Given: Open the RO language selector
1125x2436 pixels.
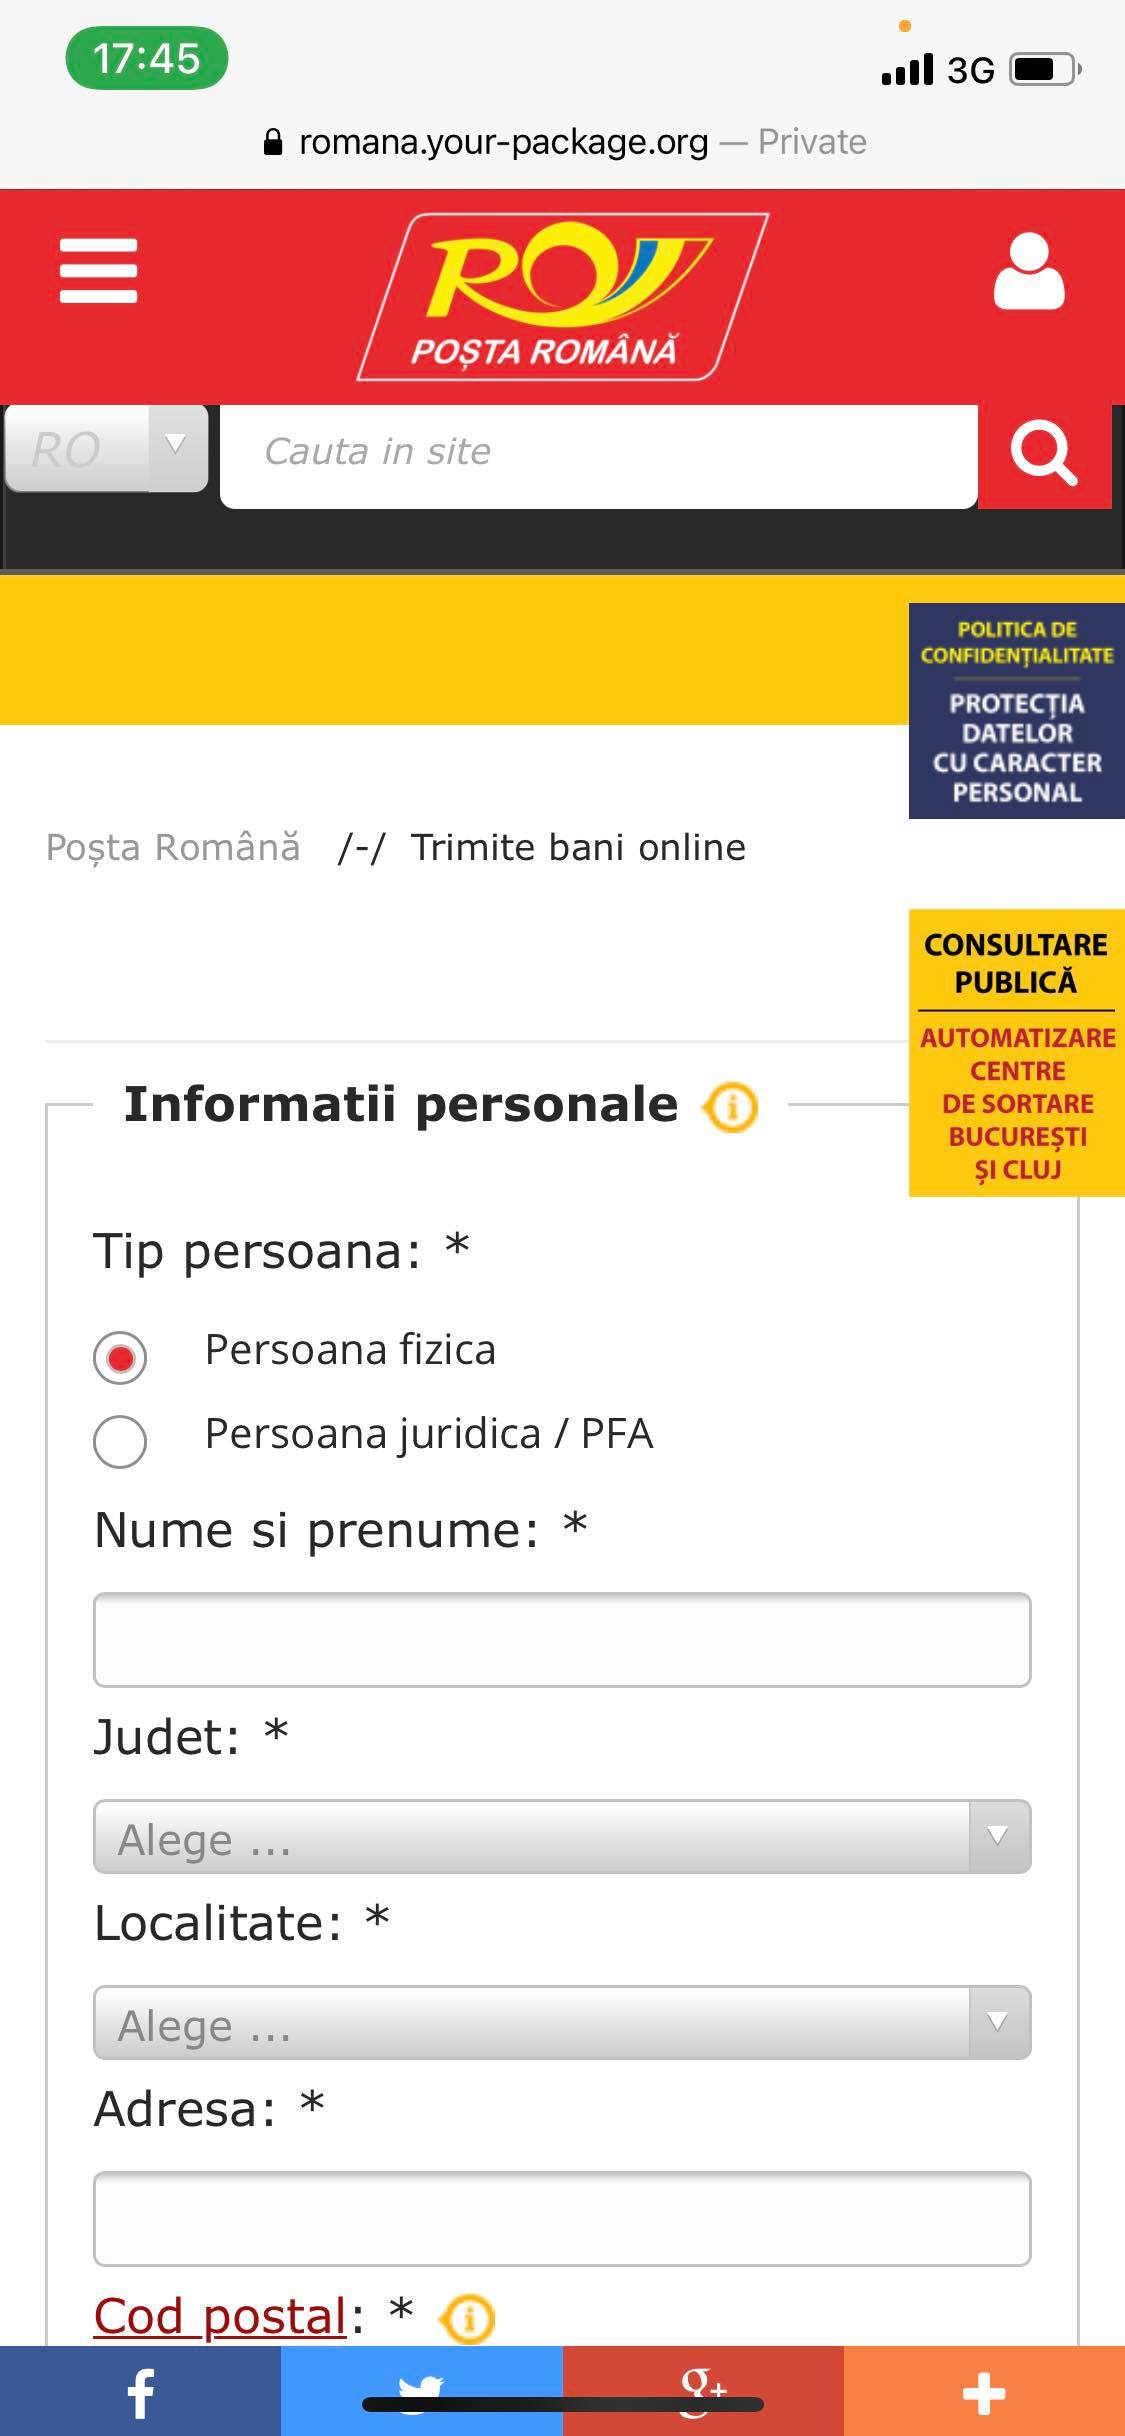Looking at the screenshot, I should click(105, 450).
